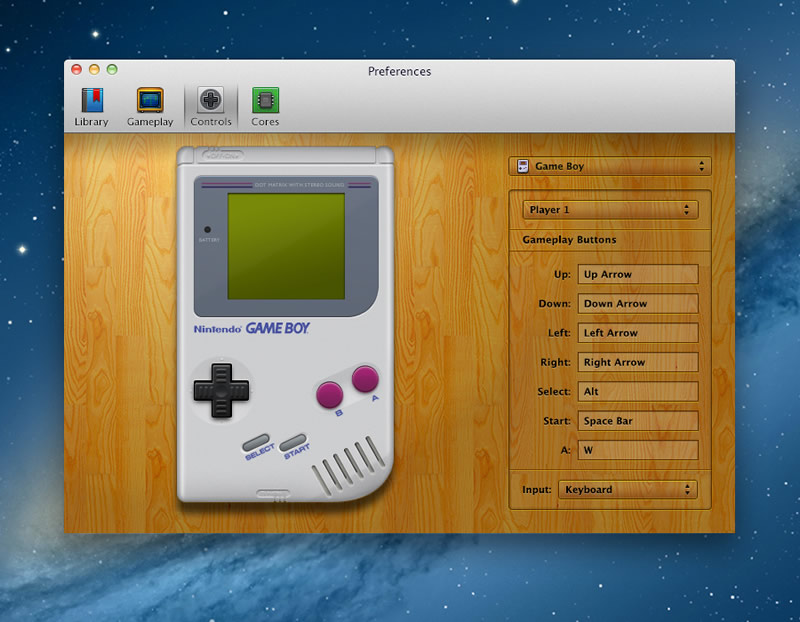
Task: Click the Up key binding field
Action: (x=638, y=274)
